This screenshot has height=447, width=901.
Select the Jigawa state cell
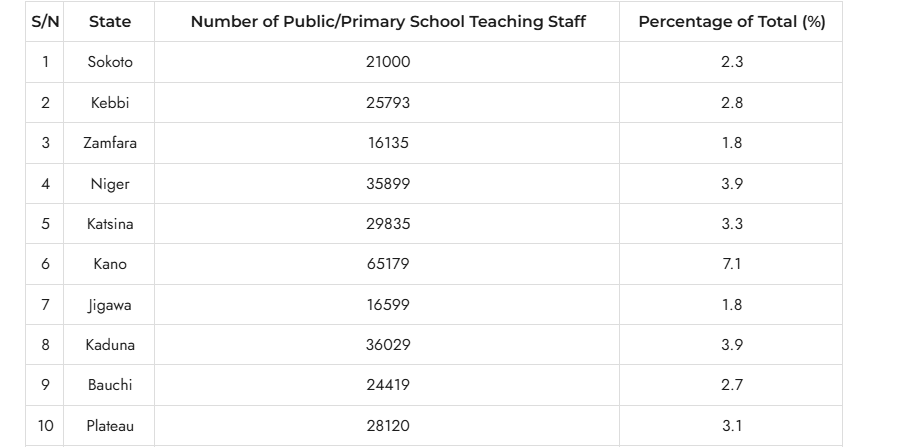110,305
